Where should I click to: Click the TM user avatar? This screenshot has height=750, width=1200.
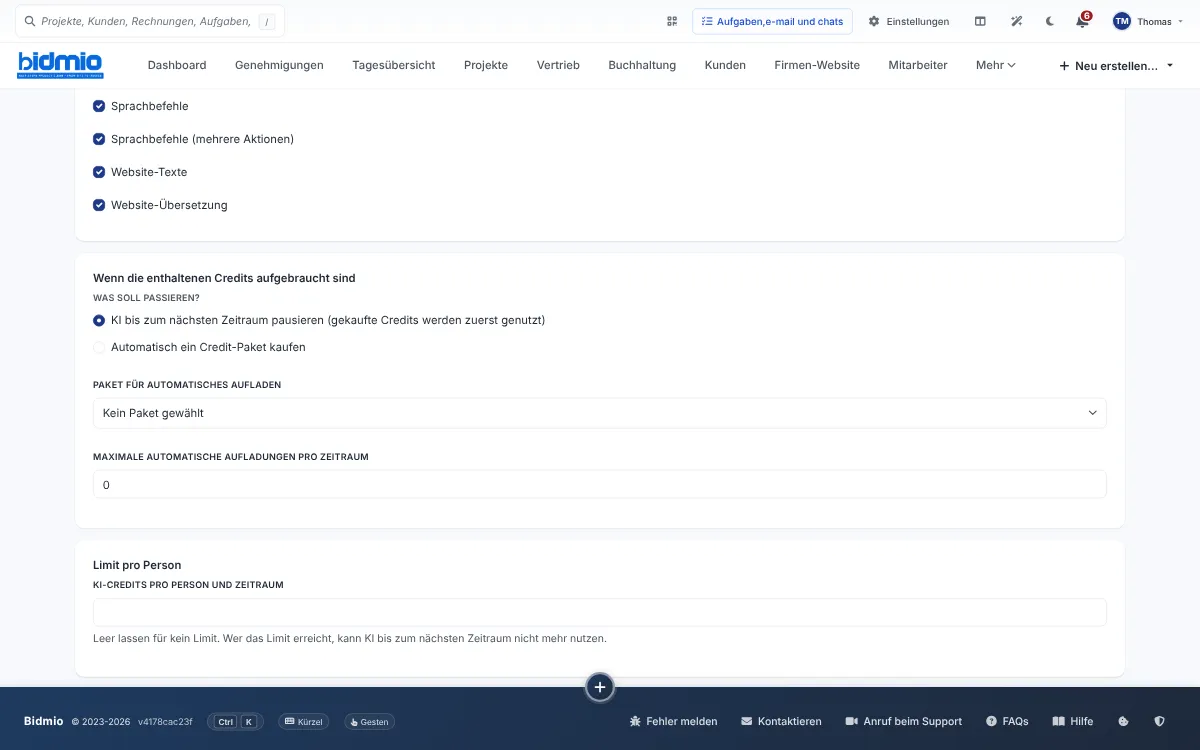click(1122, 21)
